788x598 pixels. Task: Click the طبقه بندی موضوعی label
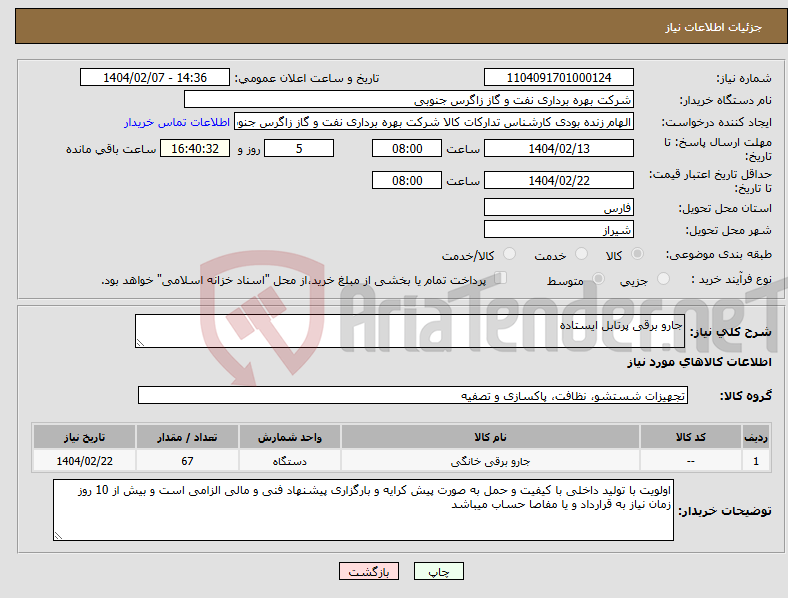(719, 255)
